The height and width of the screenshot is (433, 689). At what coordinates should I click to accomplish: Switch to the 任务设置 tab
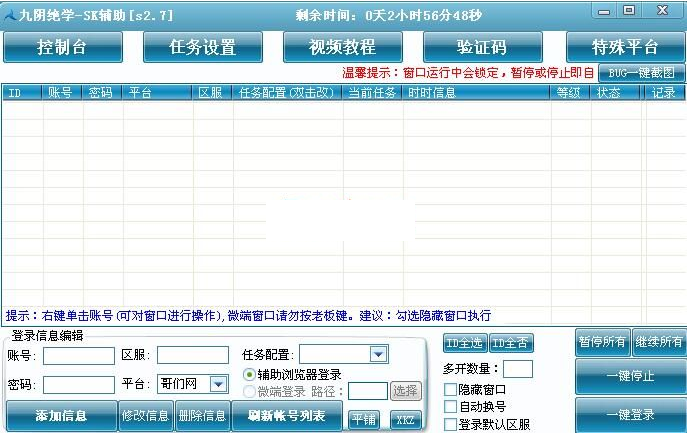(203, 47)
